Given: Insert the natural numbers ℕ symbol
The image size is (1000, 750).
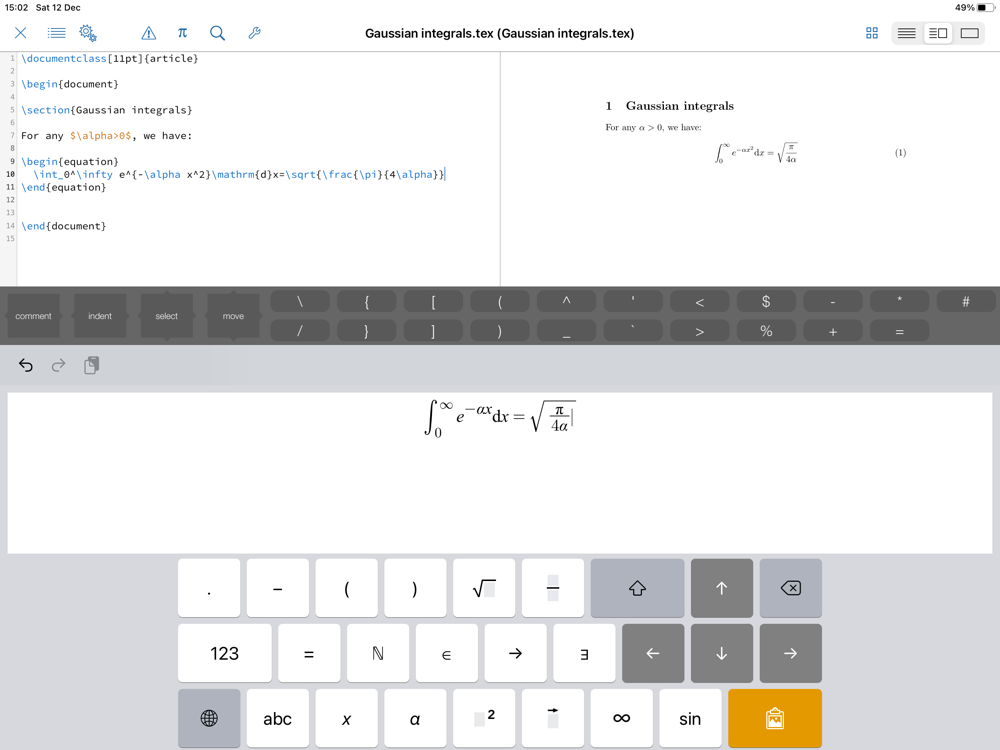Looking at the screenshot, I should point(378,654).
